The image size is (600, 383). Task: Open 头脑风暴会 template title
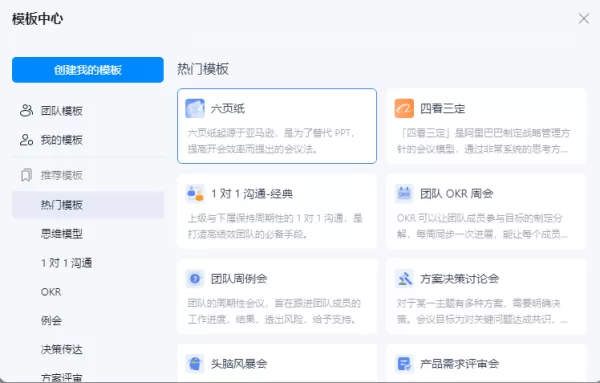[239, 363]
